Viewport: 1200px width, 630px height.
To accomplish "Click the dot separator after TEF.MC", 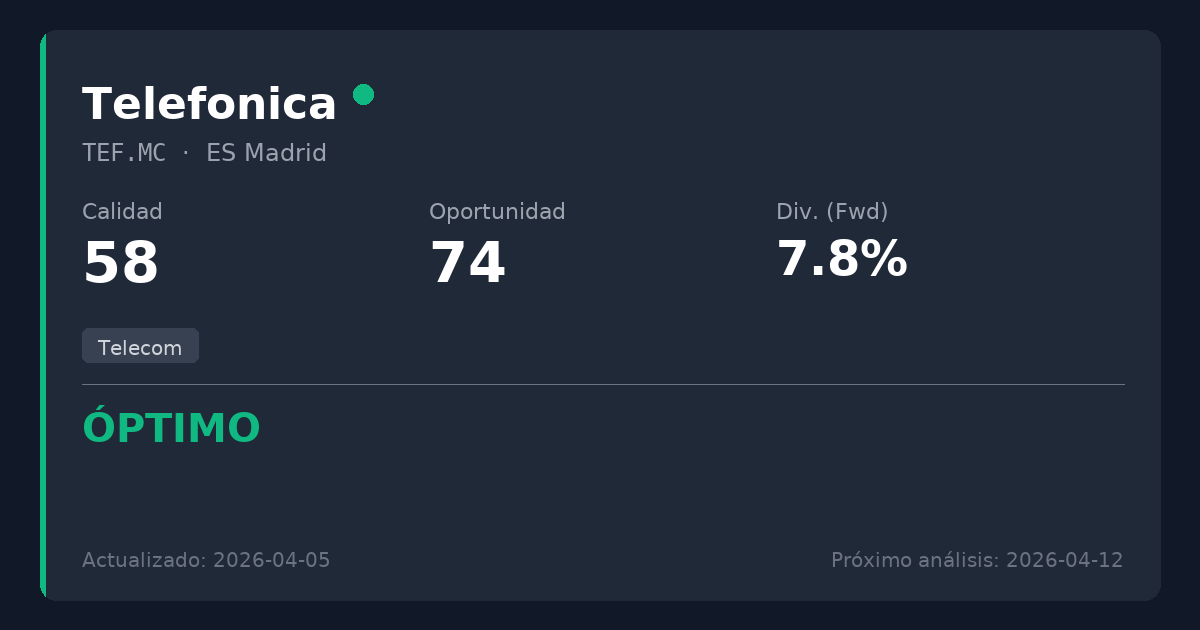I will 186,153.
